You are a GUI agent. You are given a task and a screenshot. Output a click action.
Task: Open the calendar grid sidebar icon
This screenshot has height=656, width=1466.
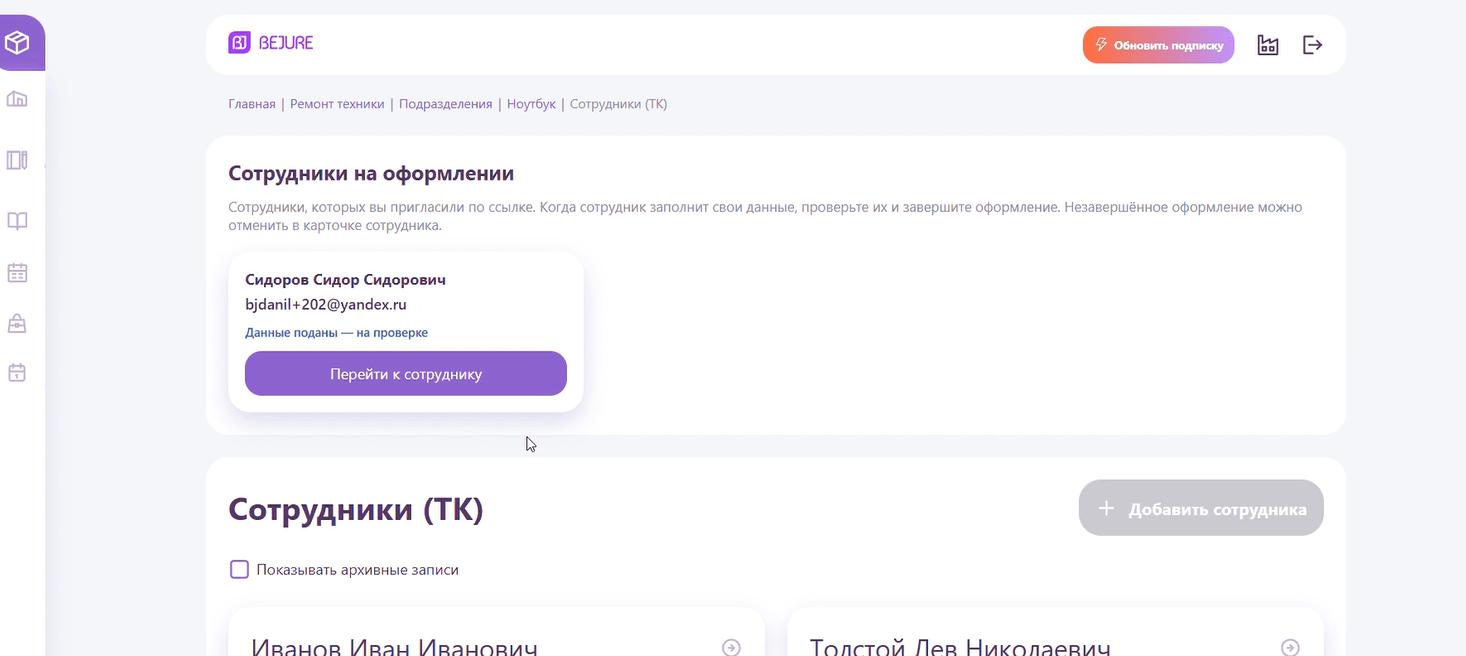tap(17, 272)
